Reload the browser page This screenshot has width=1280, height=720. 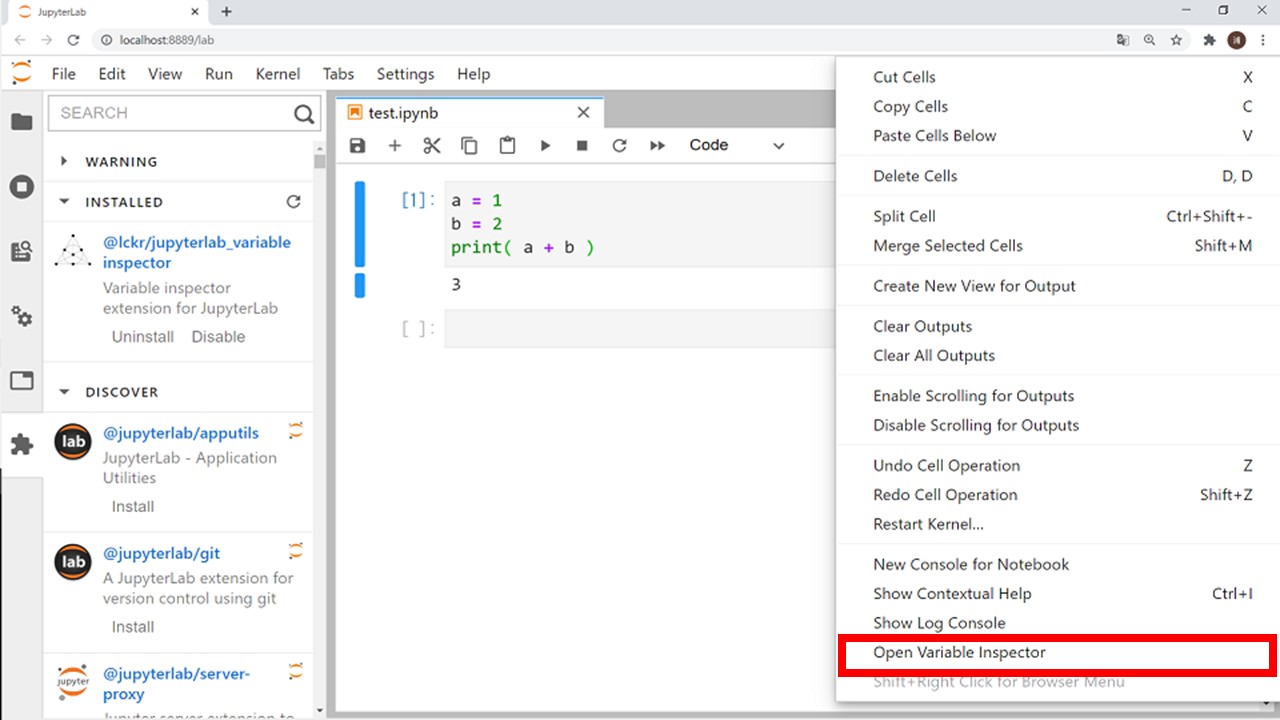(x=73, y=40)
